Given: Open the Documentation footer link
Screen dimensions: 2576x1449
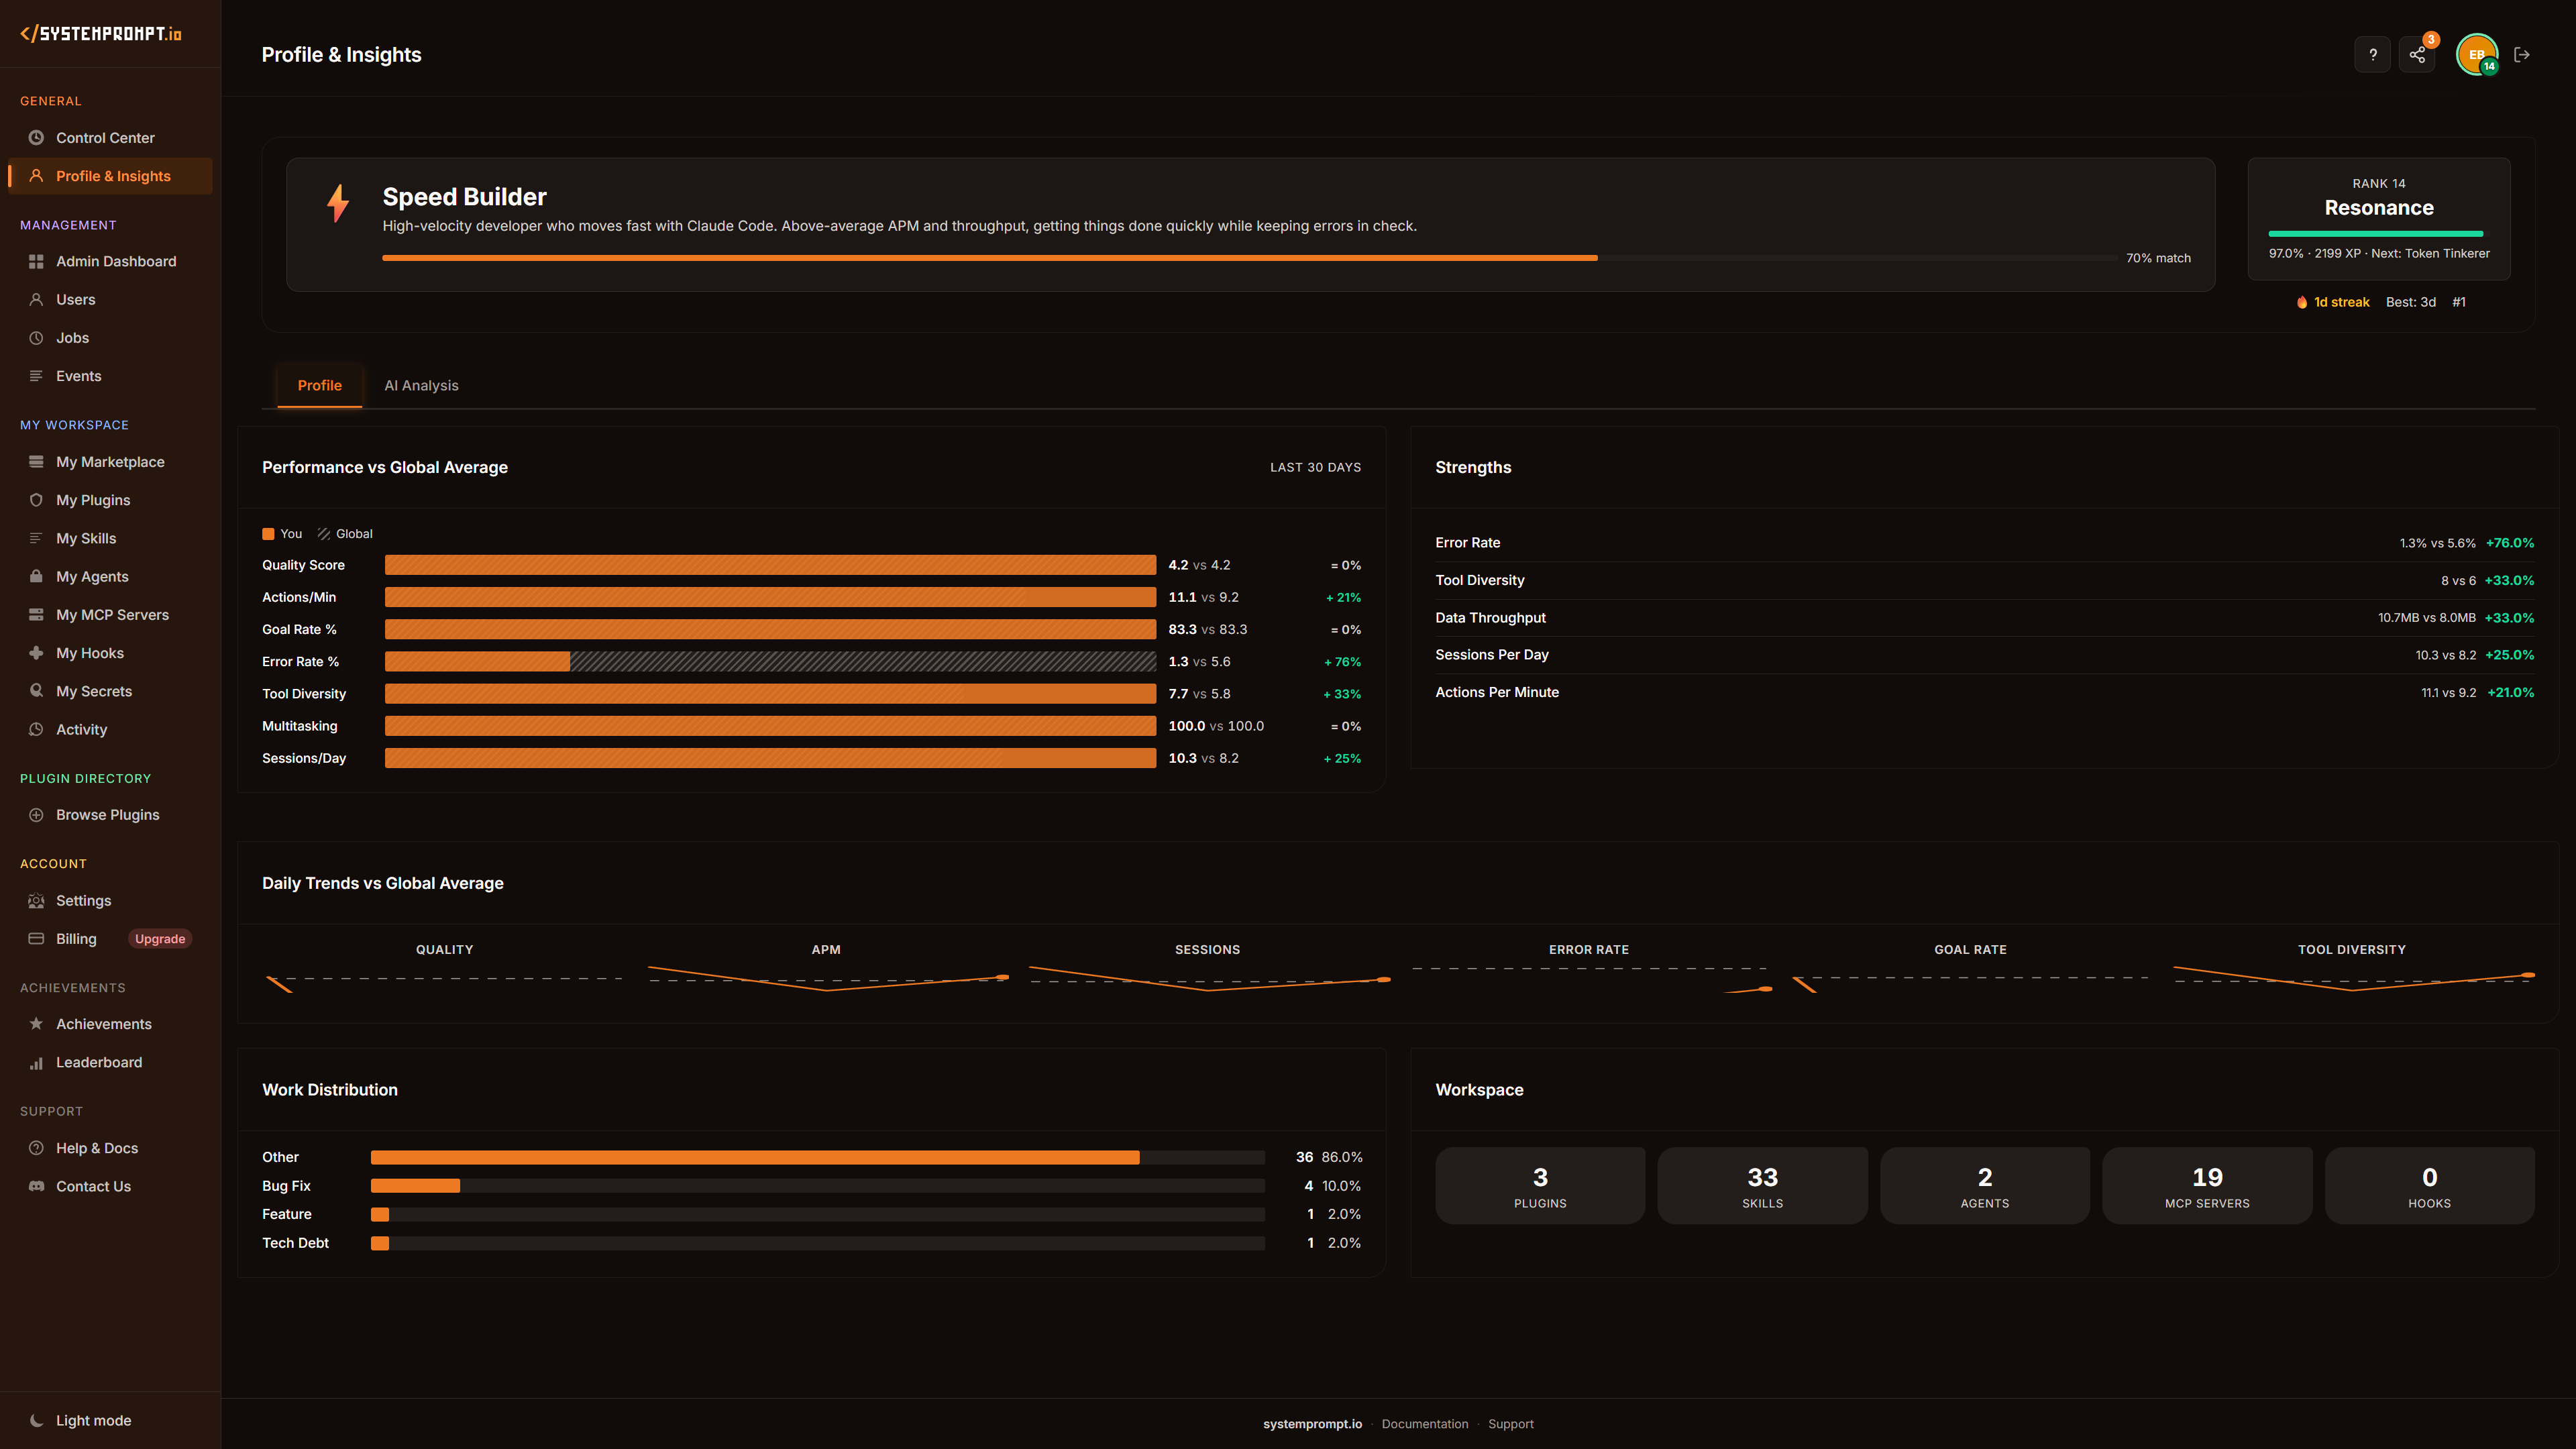Looking at the screenshot, I should point(1425,1423).
